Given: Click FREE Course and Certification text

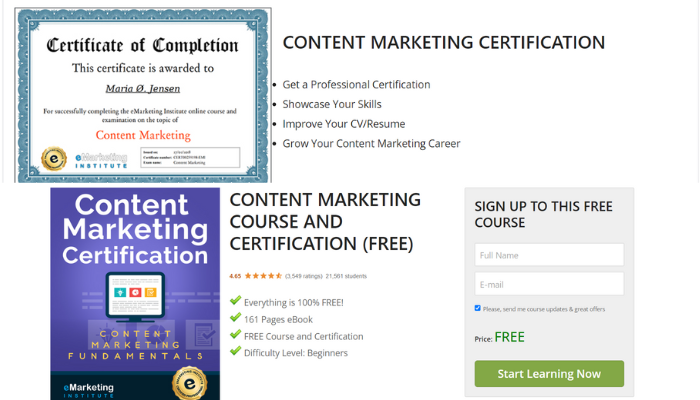Looking at the screenshot, I should pos(304,337).
